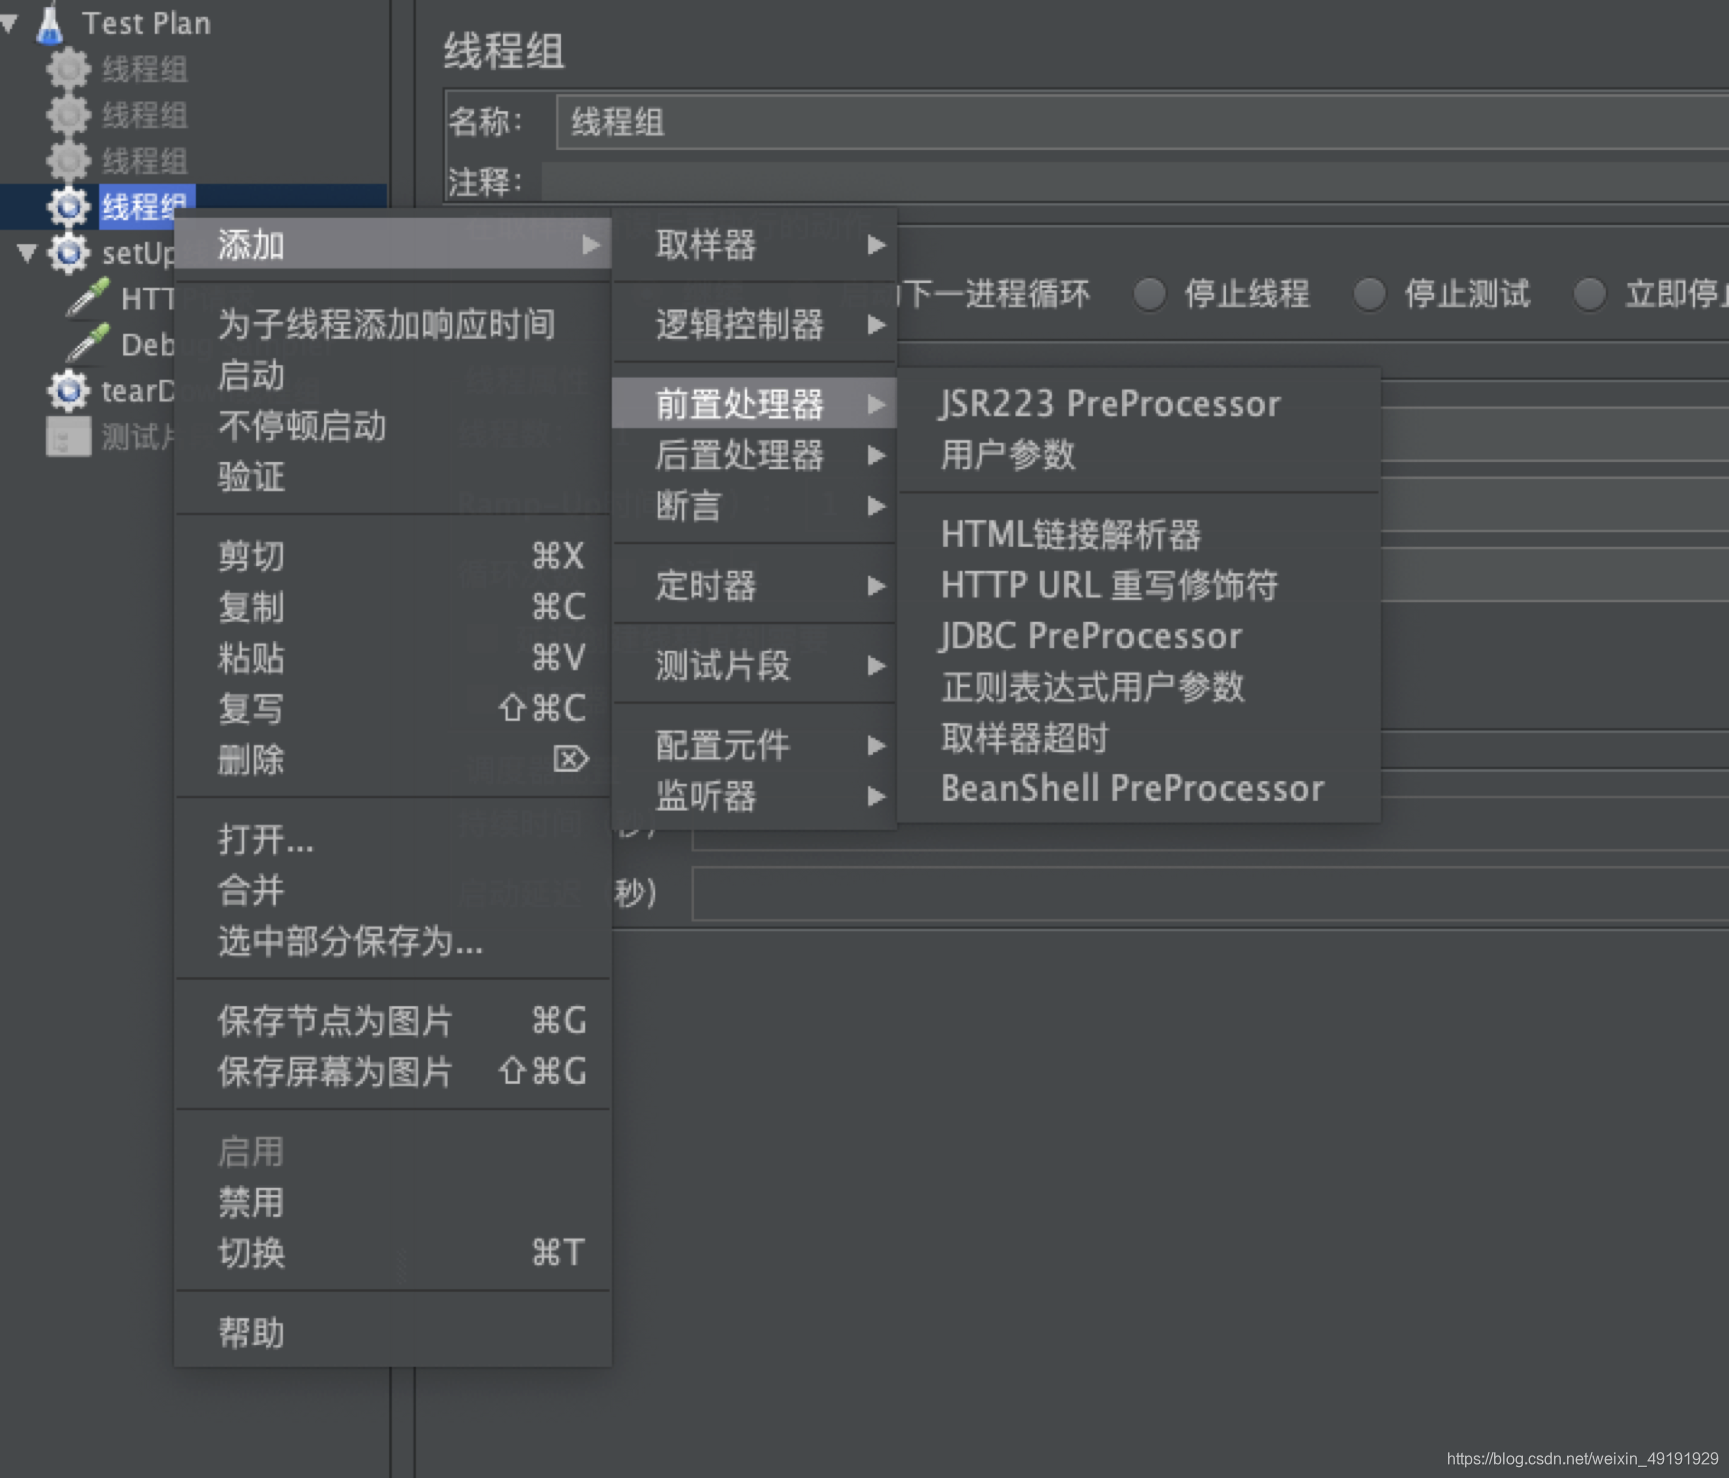Click the gear icon of the selected 线程组
This screenshot has height=1478, width=1729.
click(x=68, y=207)
